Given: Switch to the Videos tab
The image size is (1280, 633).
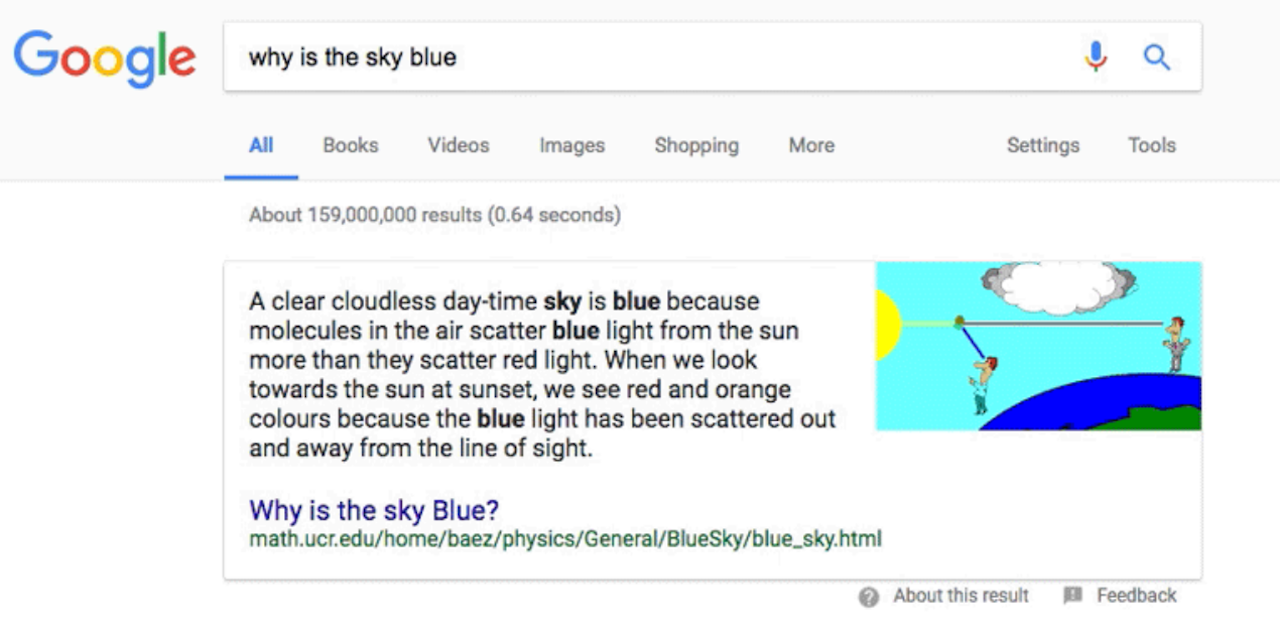Looking at the screenshot, I should pos(457,145).
